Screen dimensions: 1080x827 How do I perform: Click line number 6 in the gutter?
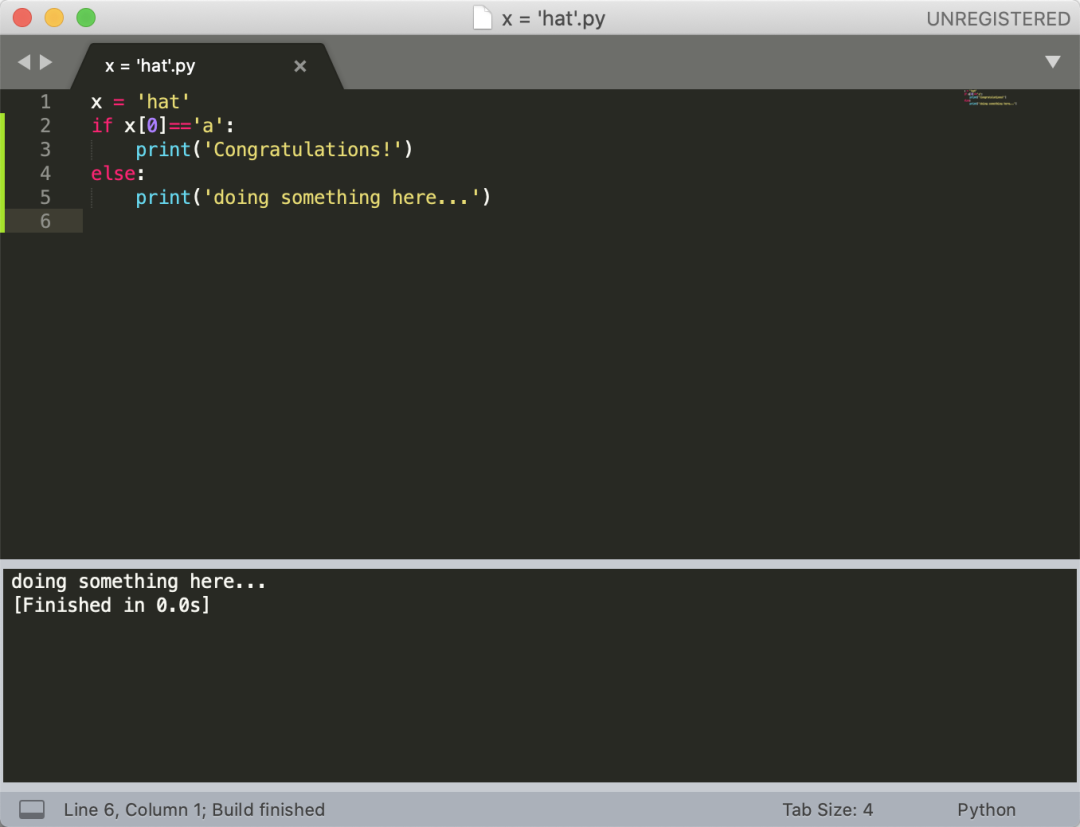coord(45,221)
